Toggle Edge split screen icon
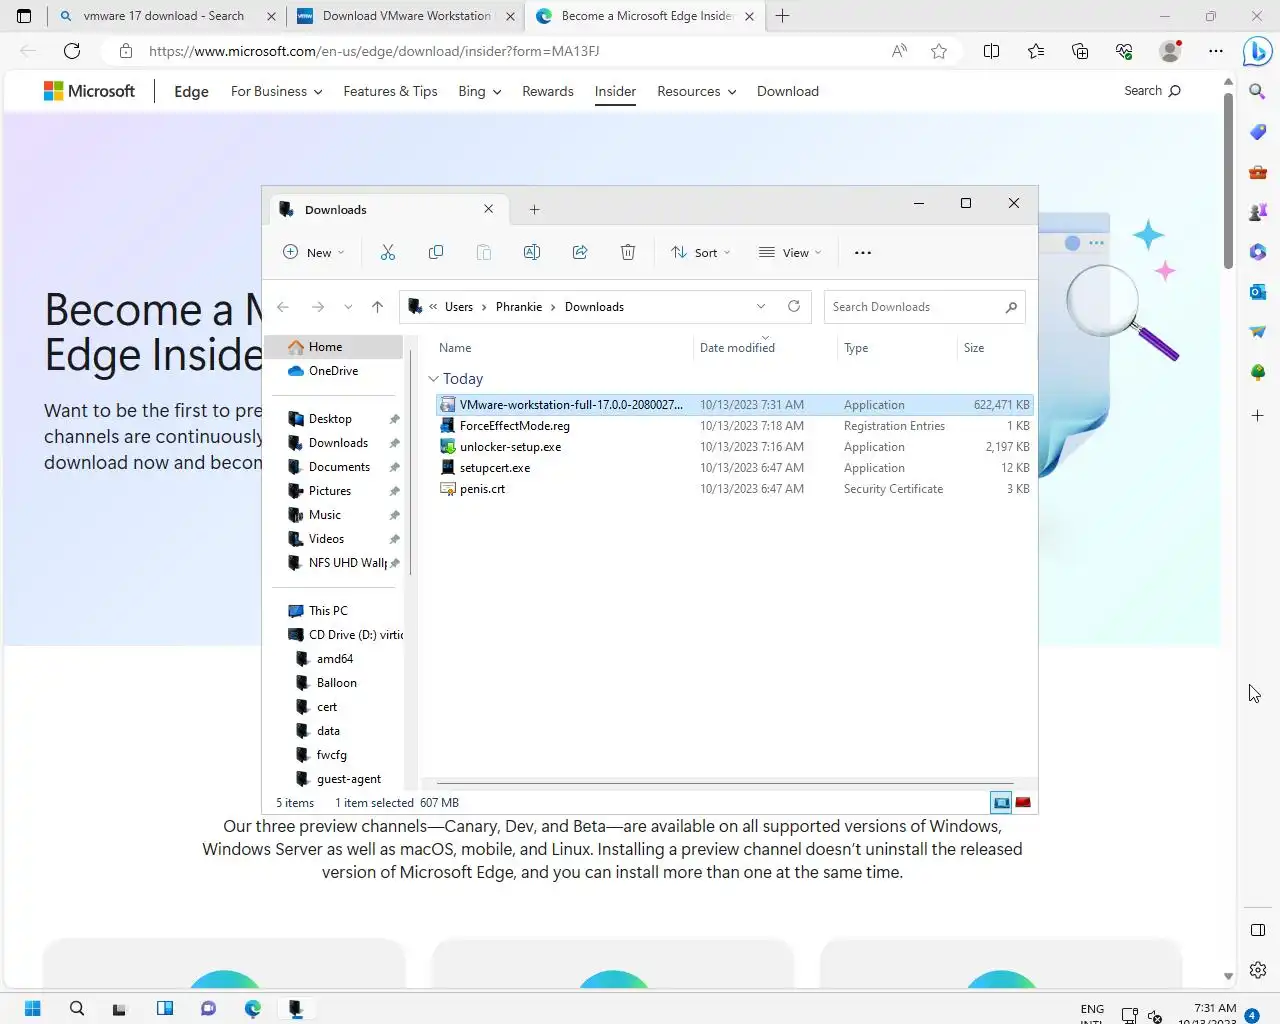This screenshot has height=1024, width=1280. click(x=992, y=51)
